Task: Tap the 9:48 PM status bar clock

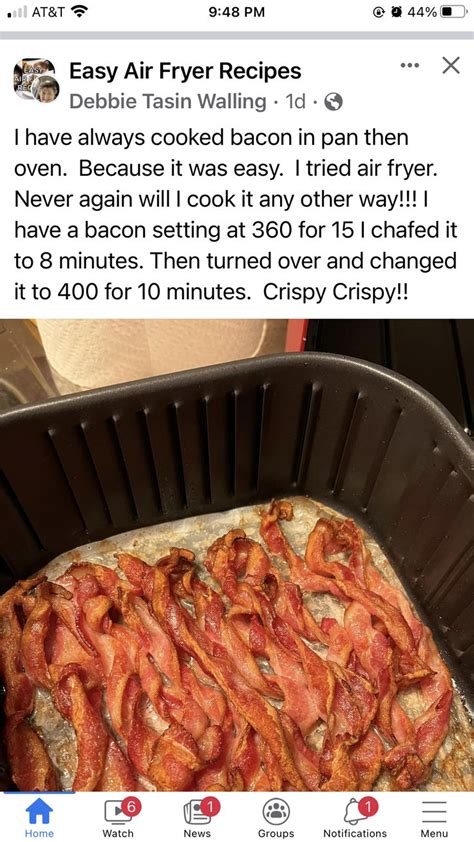Action: tap(237, 12)
